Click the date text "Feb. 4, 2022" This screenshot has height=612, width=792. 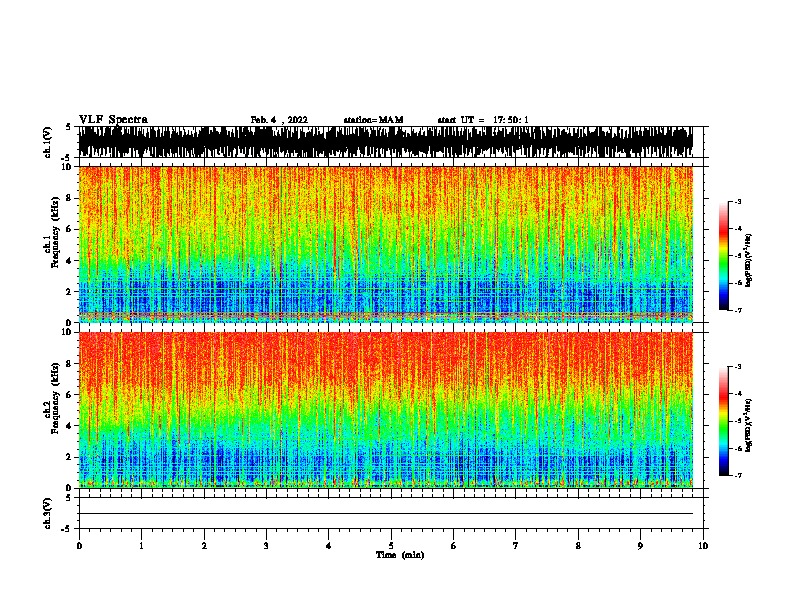[279, 120]
